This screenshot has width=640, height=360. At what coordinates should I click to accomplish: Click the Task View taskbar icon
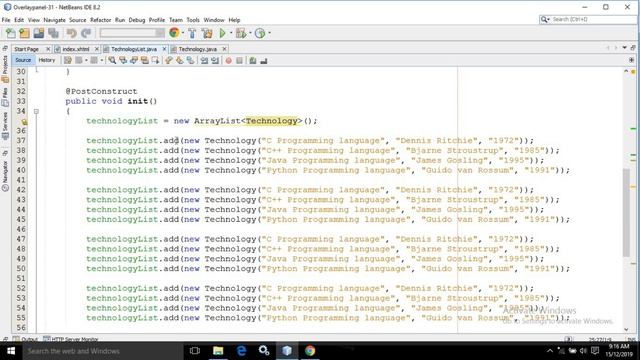pos(195,351)
